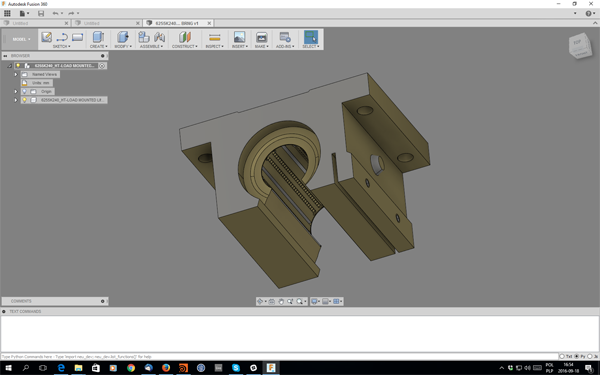
Task: Select the Pan hand tool
Action: click(x=281, y=302)
